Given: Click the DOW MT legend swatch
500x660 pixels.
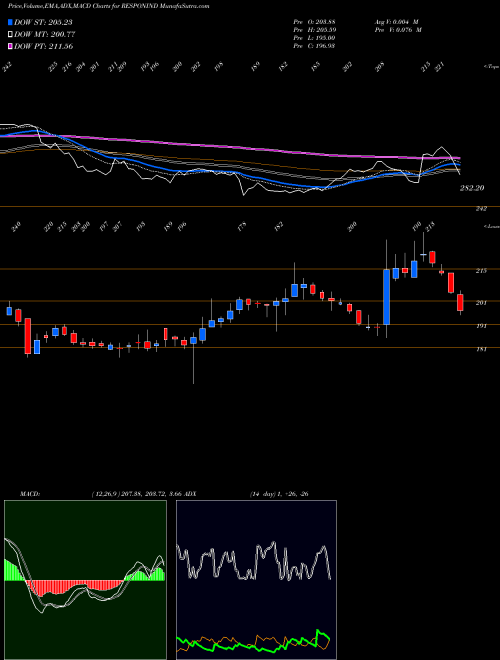Looking at the screenshot, I should coord(10,35).
